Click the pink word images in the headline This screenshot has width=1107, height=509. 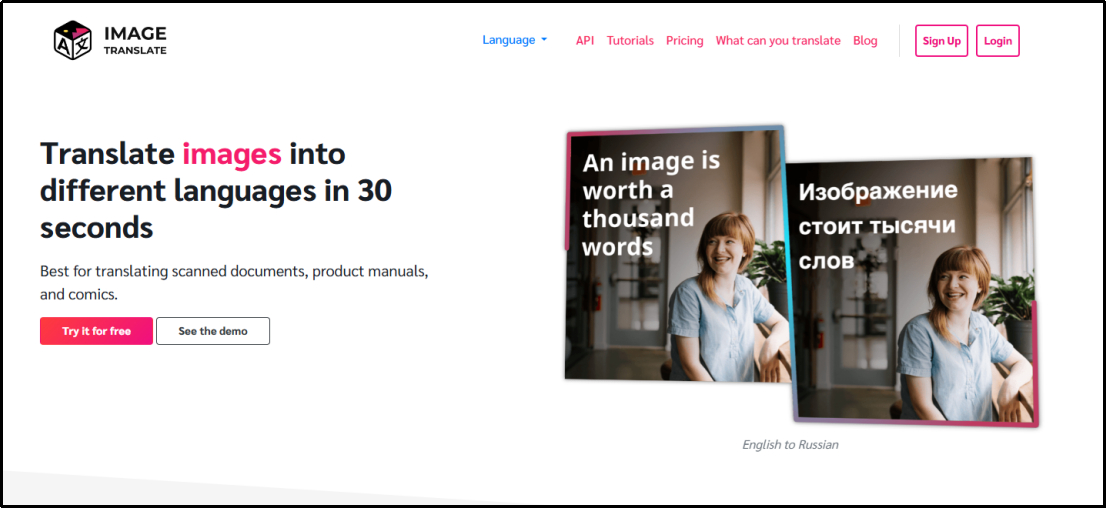231,154
